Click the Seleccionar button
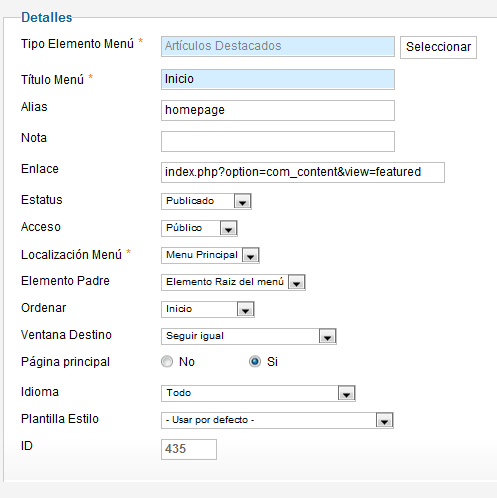The image size is (497, 498). (x=438, y=47)
